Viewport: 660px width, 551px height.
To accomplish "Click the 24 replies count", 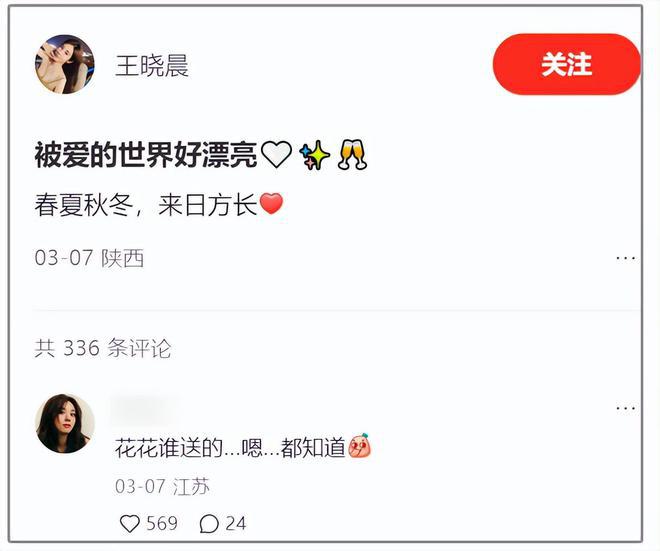I will [236, 524].
